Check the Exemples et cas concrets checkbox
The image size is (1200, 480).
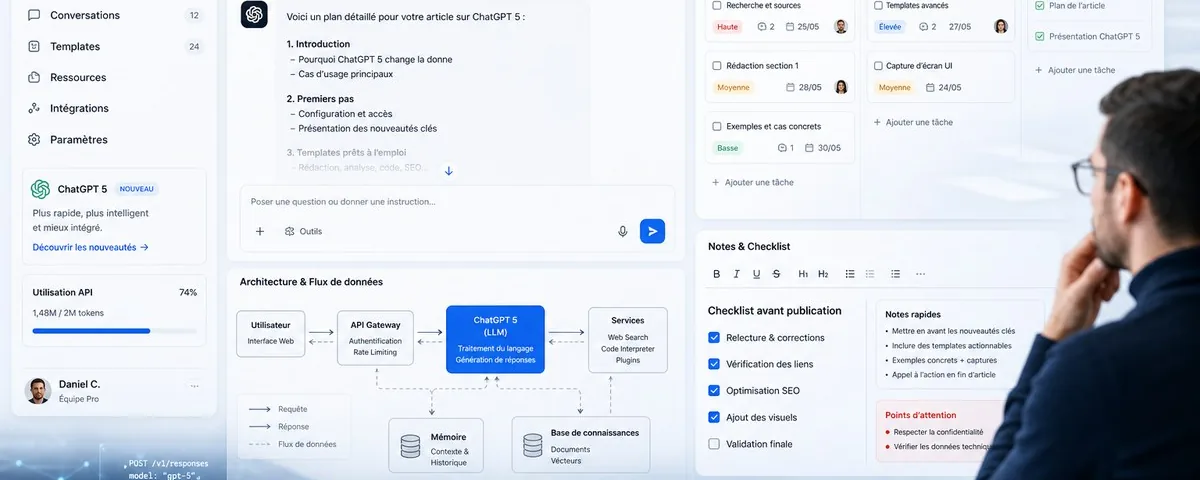[717, 127]
